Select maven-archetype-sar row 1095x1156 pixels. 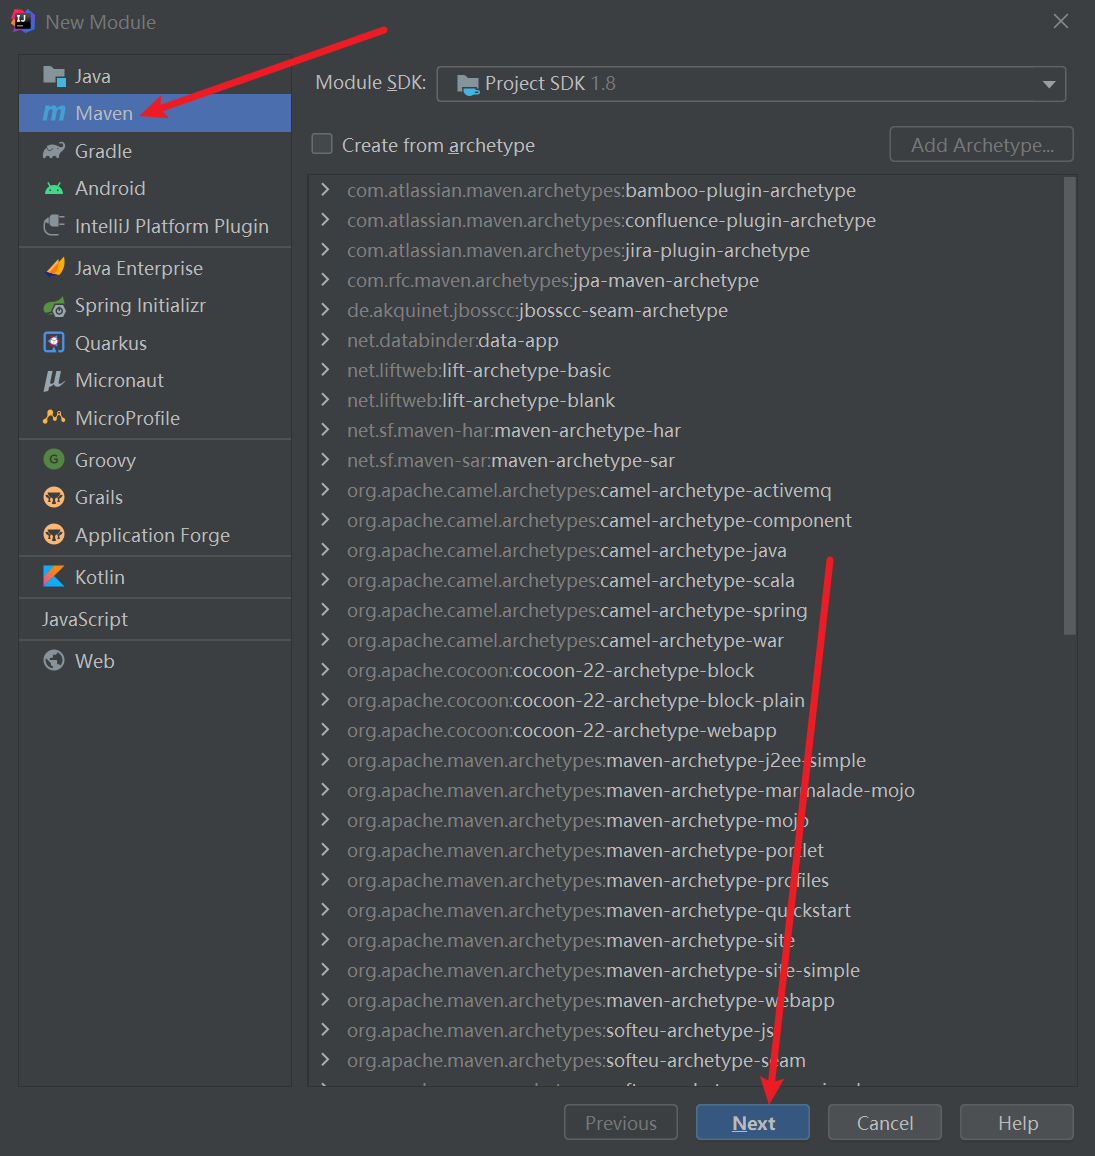(686, 460)
